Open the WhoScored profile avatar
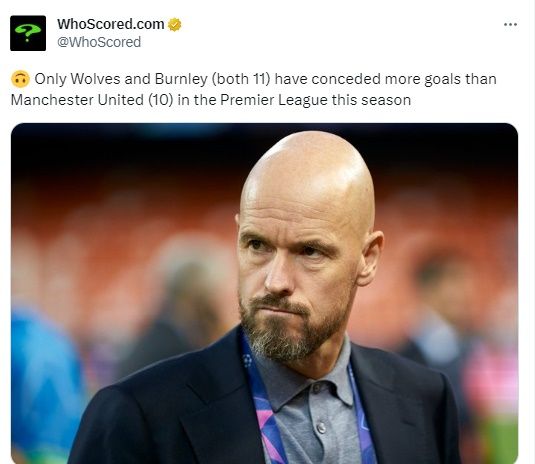This screenshot has width=535, height=464. [x=28, y=33]
